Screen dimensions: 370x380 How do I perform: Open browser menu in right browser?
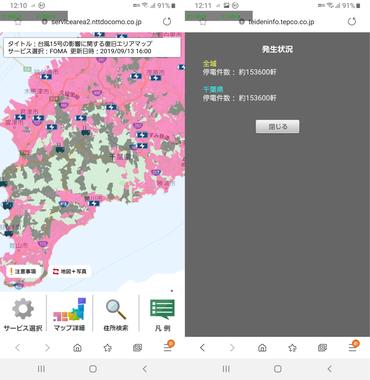[x=353, y=346]
